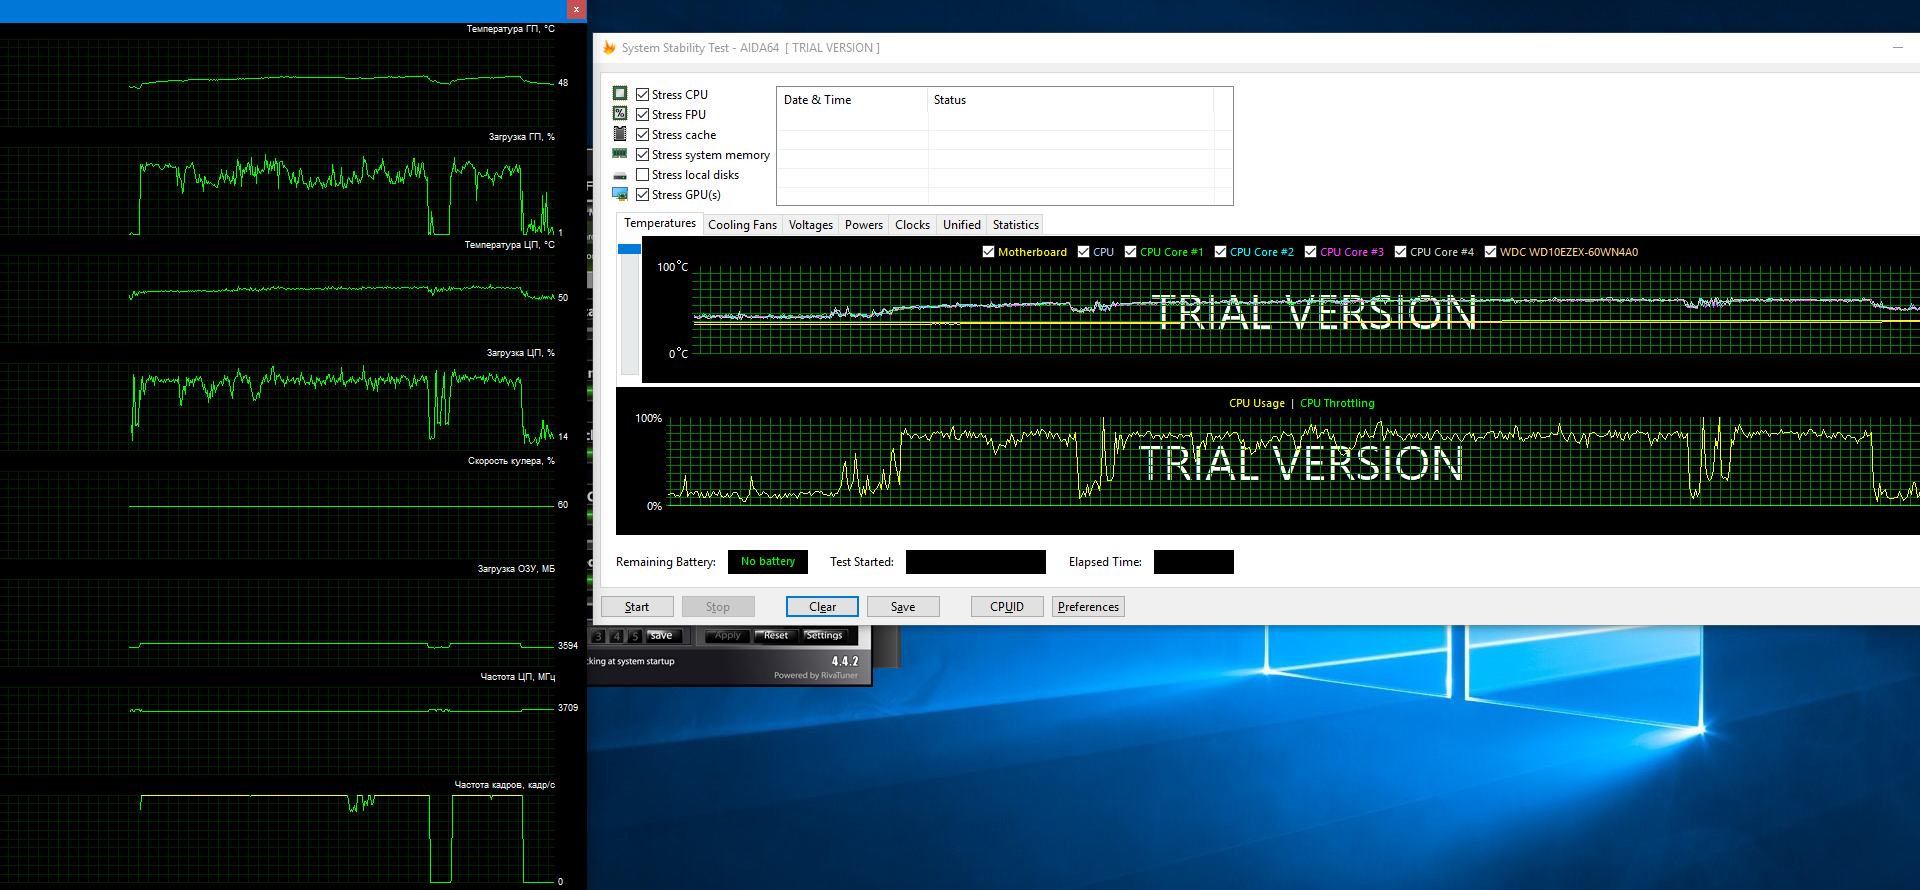Click the local disks drive icon
1920x890 pixels.
[x=620, y=175]
